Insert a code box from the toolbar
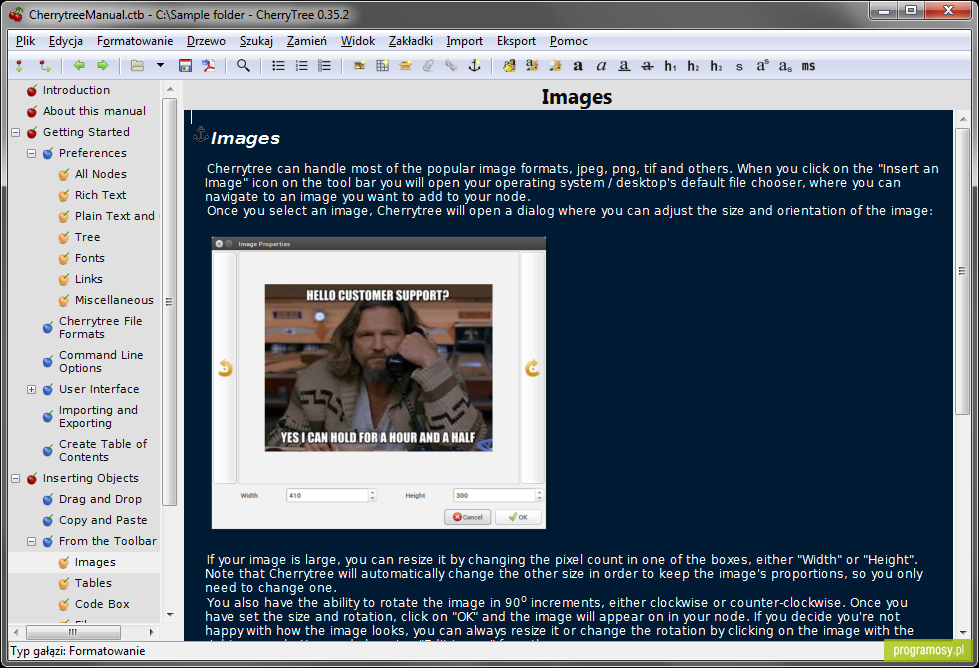 point(405,66)
